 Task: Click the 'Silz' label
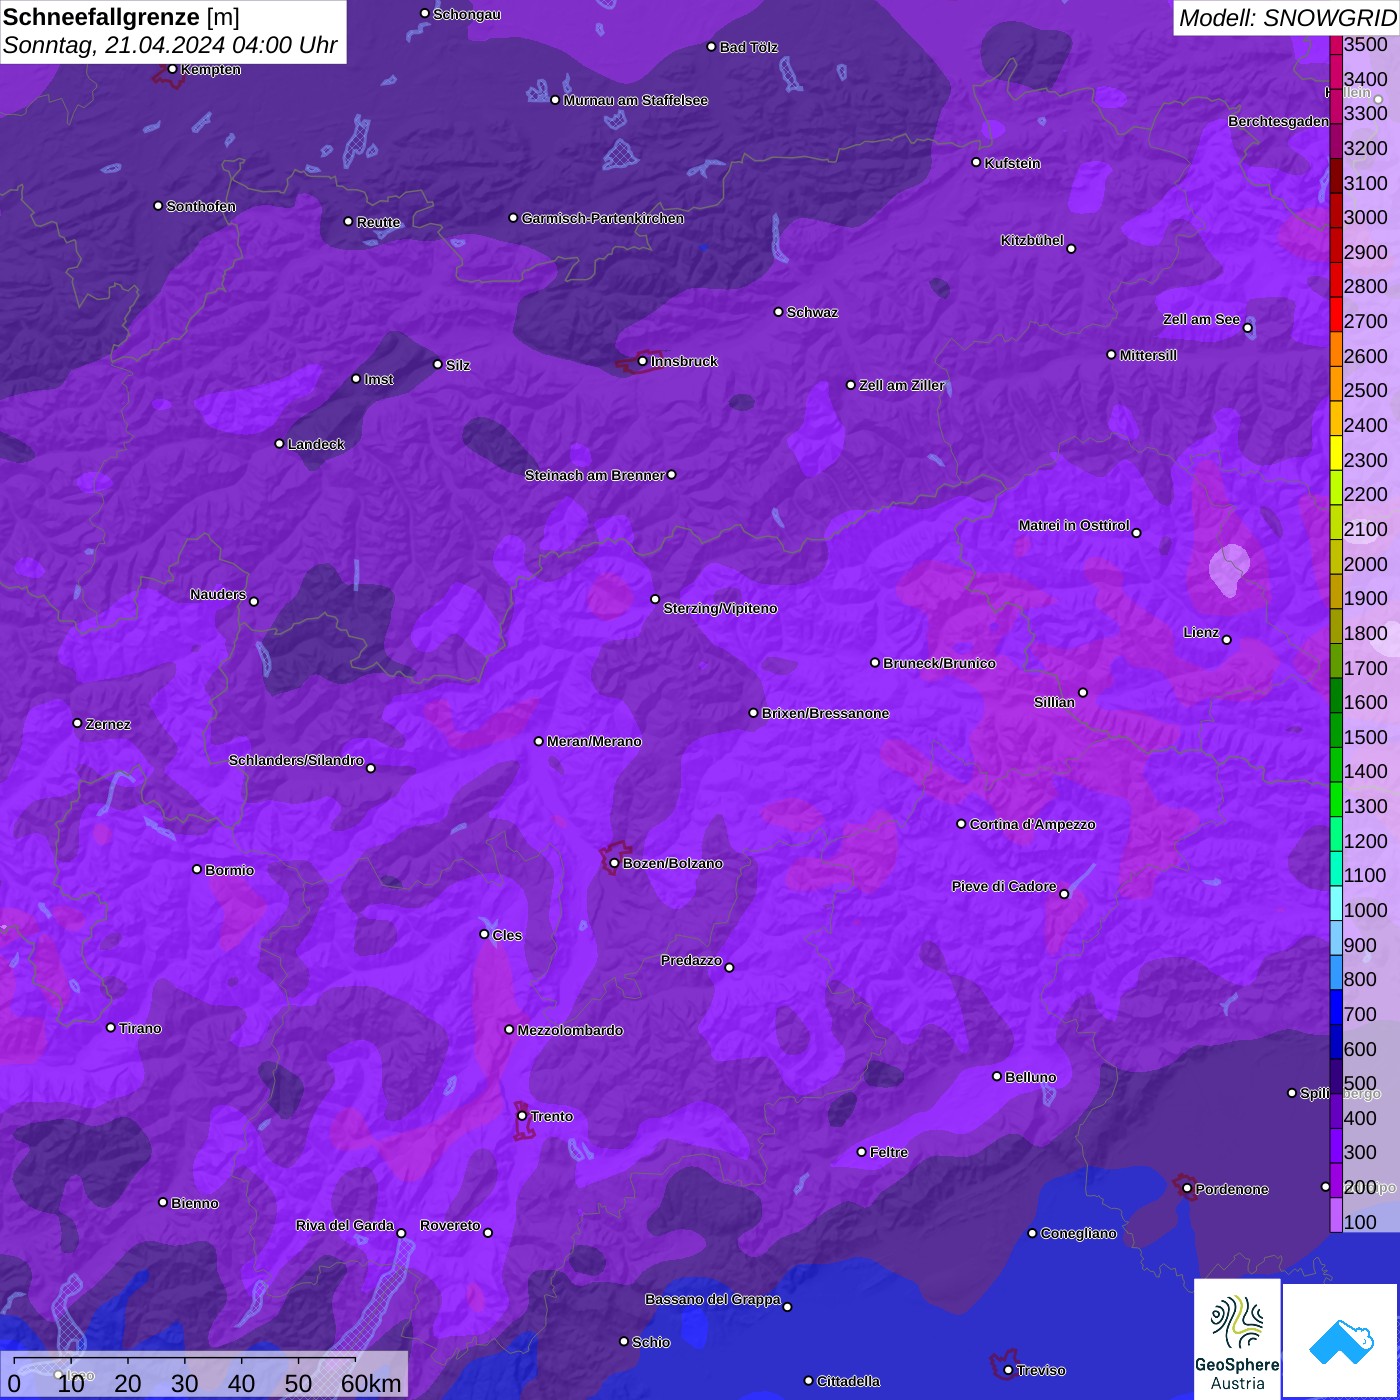pos(458,365)
